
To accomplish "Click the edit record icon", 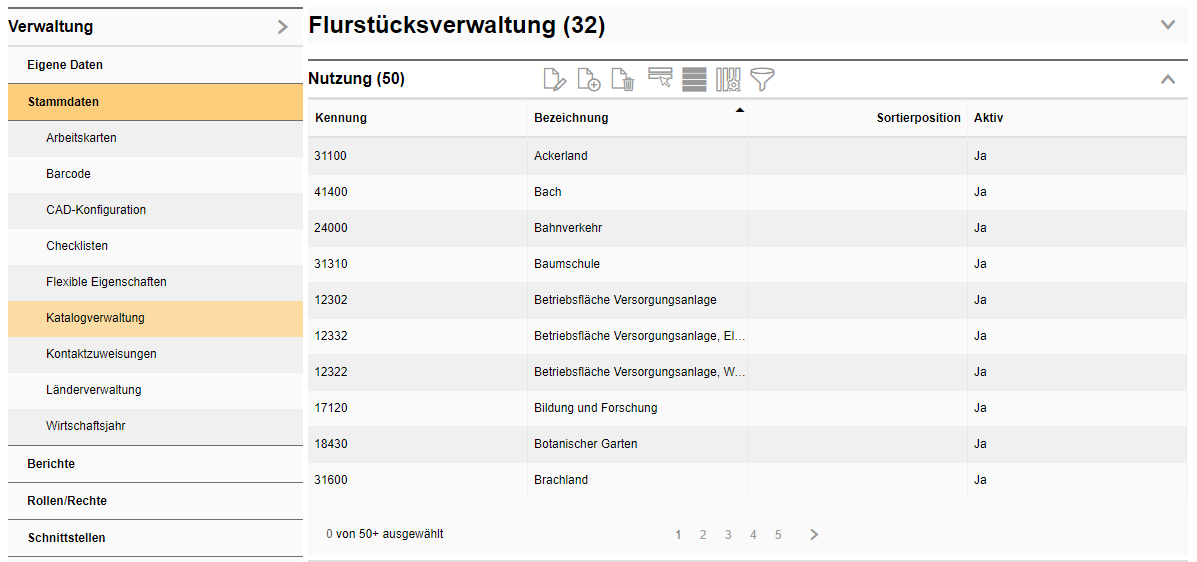I will pyautogui.click(x=554, y=80).
